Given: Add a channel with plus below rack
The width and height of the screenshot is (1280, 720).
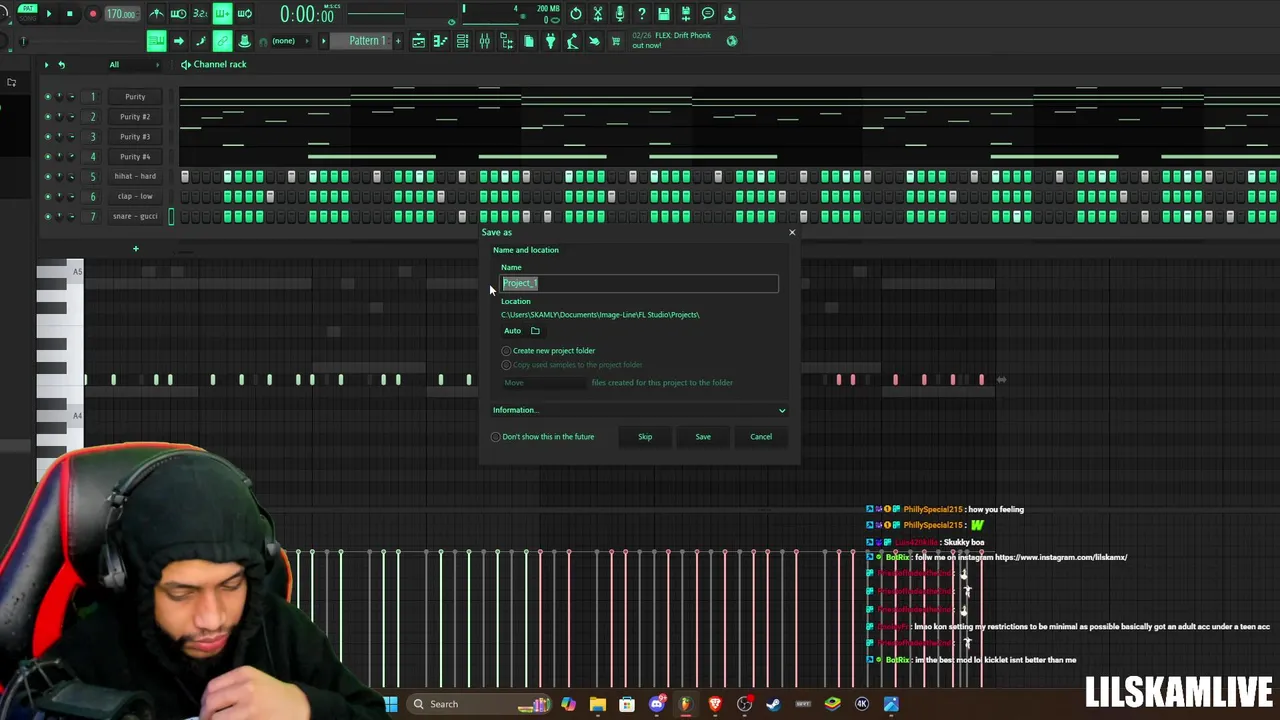Looking at the screenshot, I should tap(136, 249).
